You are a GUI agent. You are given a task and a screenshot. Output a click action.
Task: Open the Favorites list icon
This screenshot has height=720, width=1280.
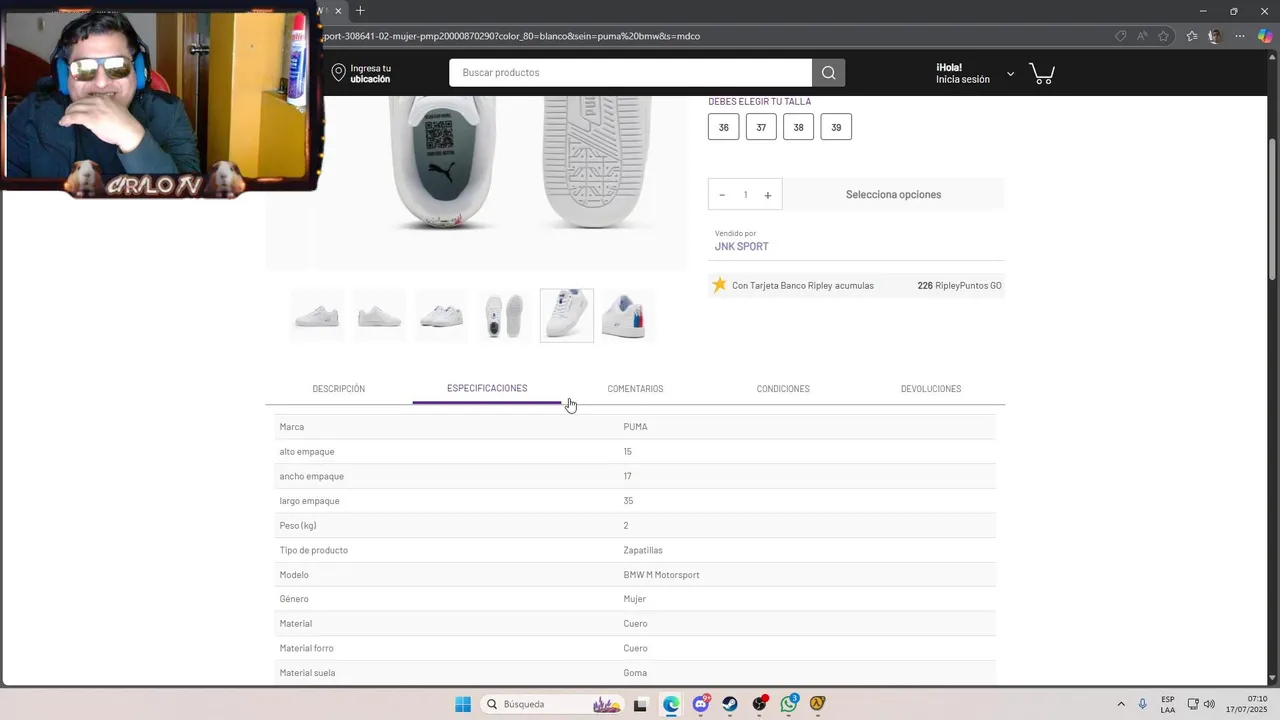[x=1192, y=36]
